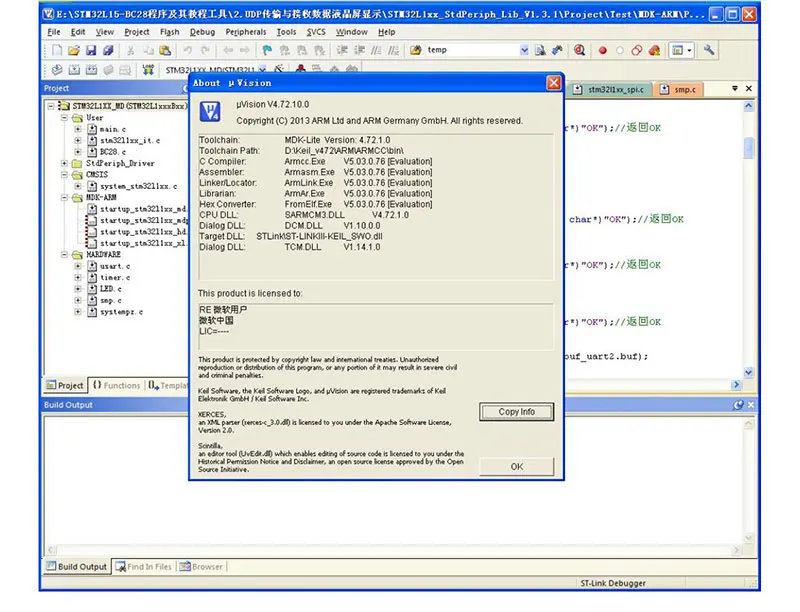Click the Target Options magic wand icon
The height and width of the screenshot is (612, 800).
click(x=279, y=69)
